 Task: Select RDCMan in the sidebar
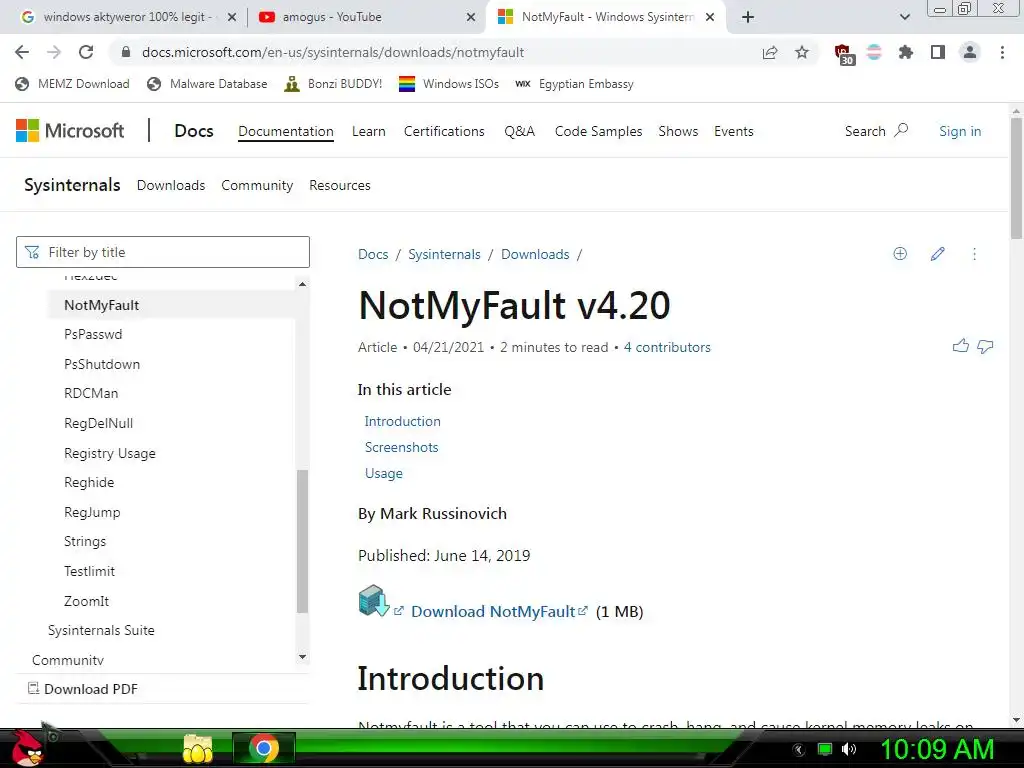click(x=91, y=393)
